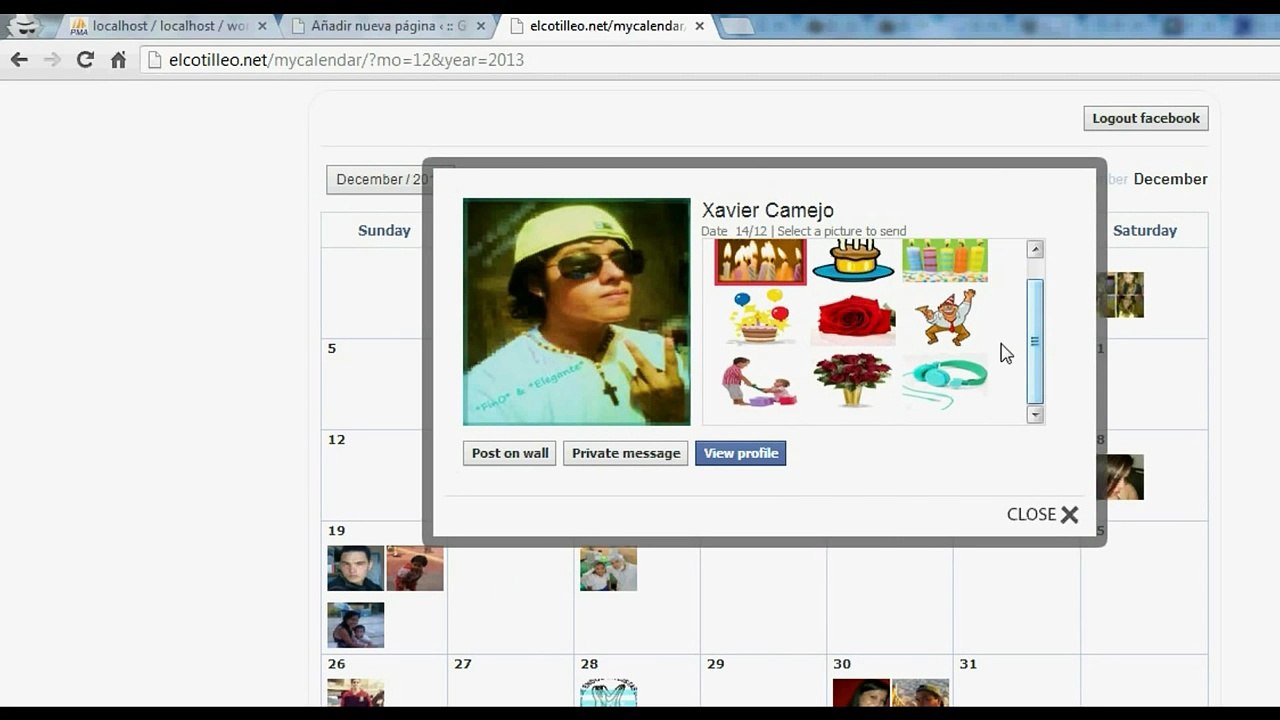Screen dimensions: 1280x720
Task: Go back with the browser back arrow
Action: coord(19,60)
